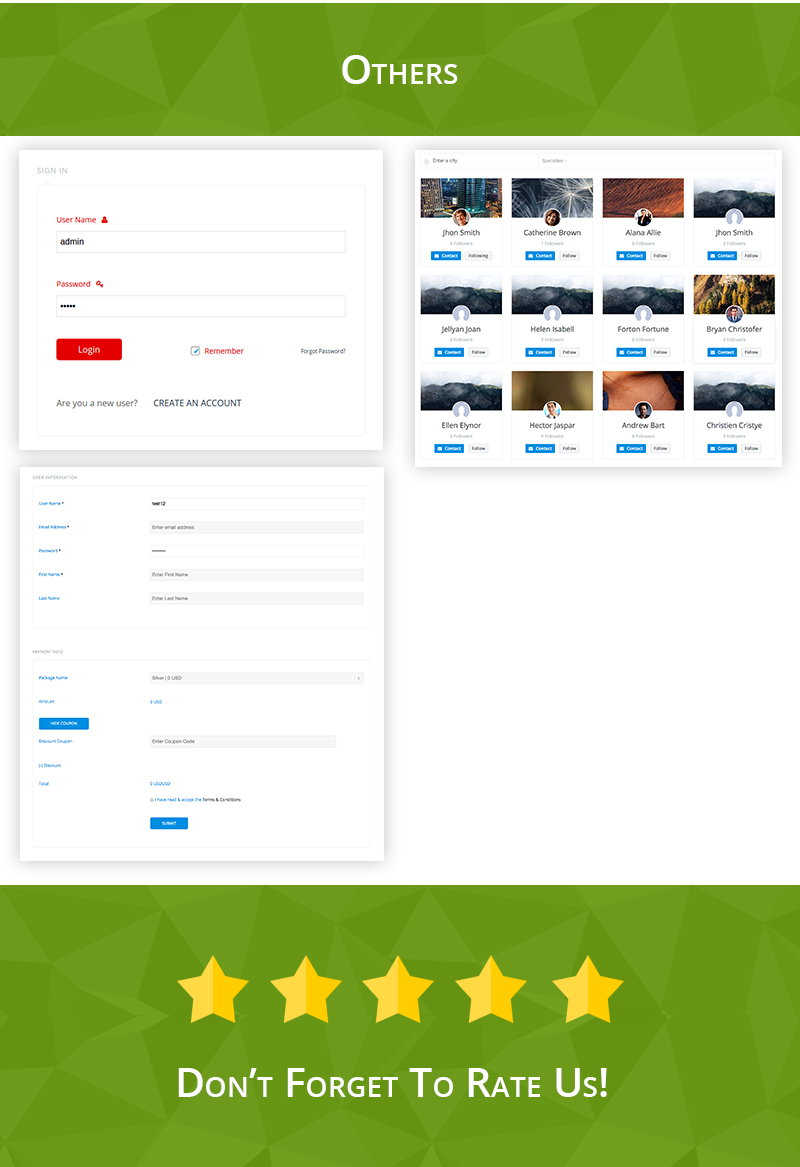The height and width of the screenshot is (1167, 800).
Task: Click the user icon beside User Name
Action: pyautogui.click(x=105, y=220)
